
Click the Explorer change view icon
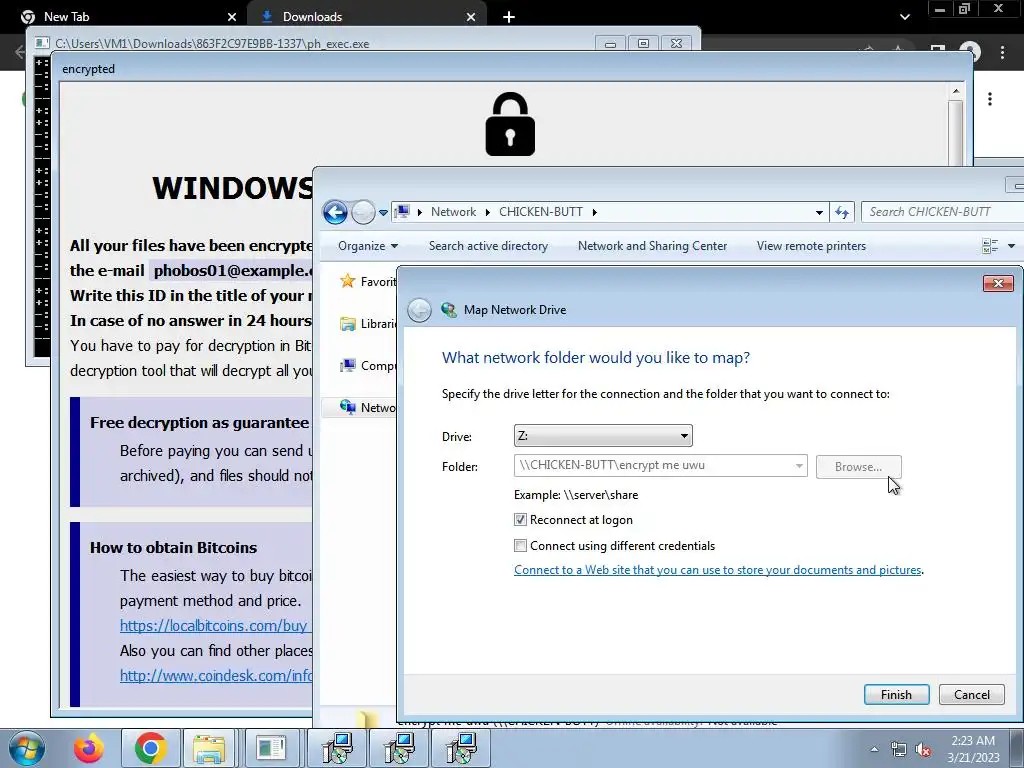click(x=990, y=246)
